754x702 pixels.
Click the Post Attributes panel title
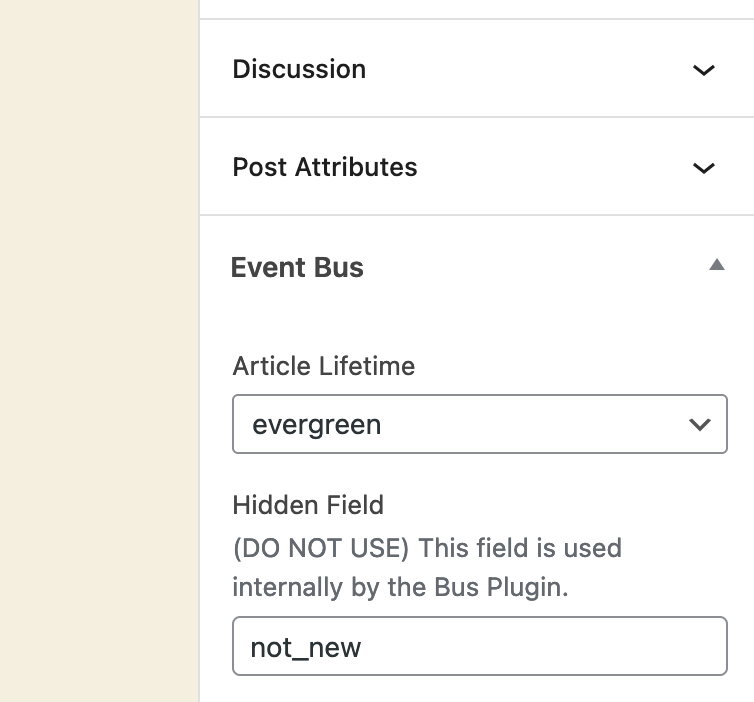pyautogui.click(x=325, y=167)
